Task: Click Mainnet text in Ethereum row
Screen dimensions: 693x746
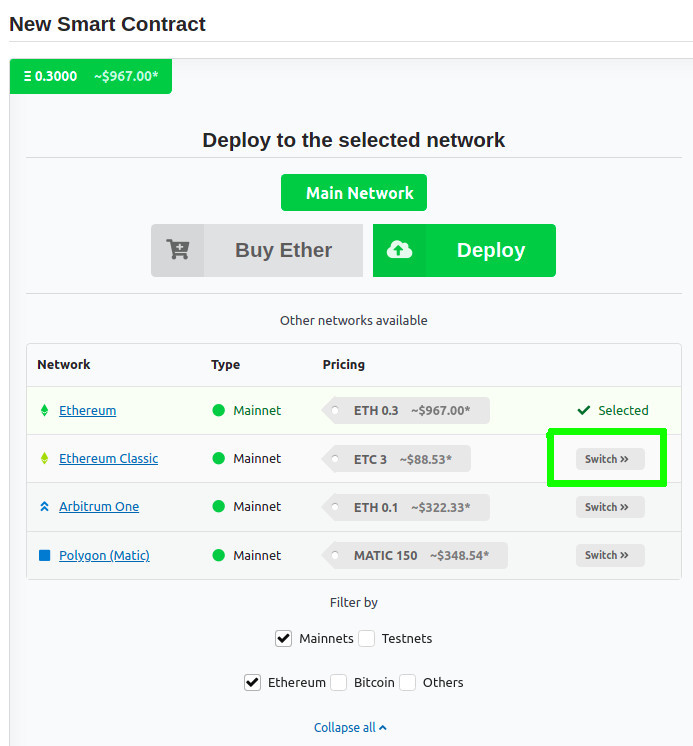Action: tap(257, 410)
